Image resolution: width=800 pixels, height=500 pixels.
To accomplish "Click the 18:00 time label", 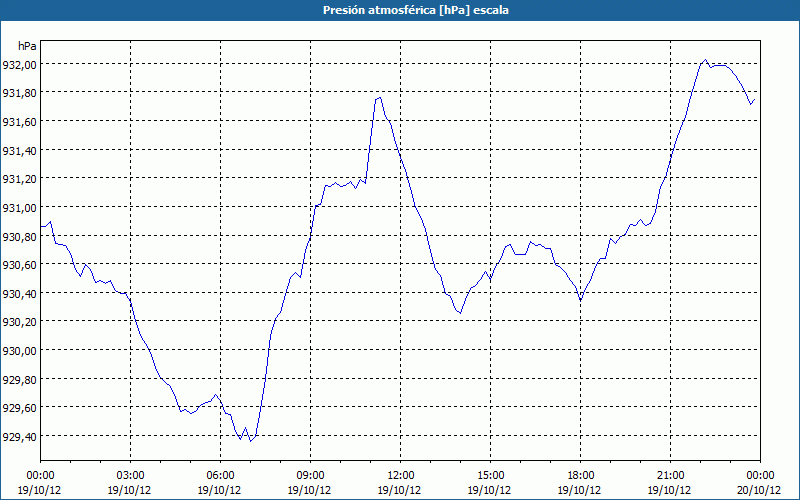I will (581, 476).
